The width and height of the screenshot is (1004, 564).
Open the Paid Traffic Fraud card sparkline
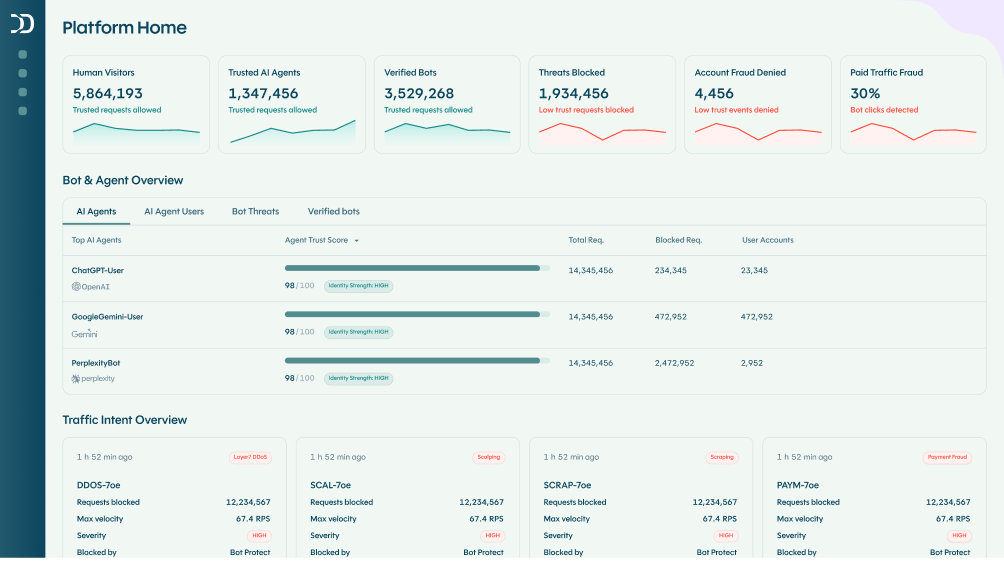pos(914,133)
